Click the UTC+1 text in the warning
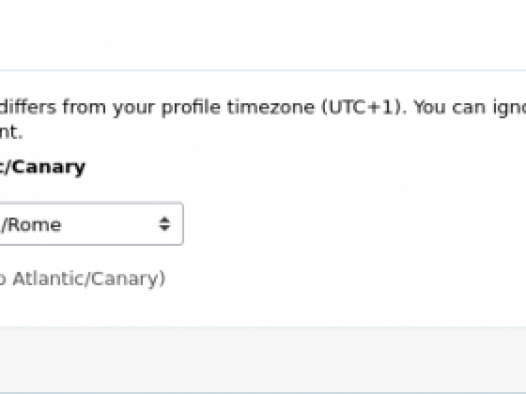Viewport: 526px width, 394px height. pos(362,107)
